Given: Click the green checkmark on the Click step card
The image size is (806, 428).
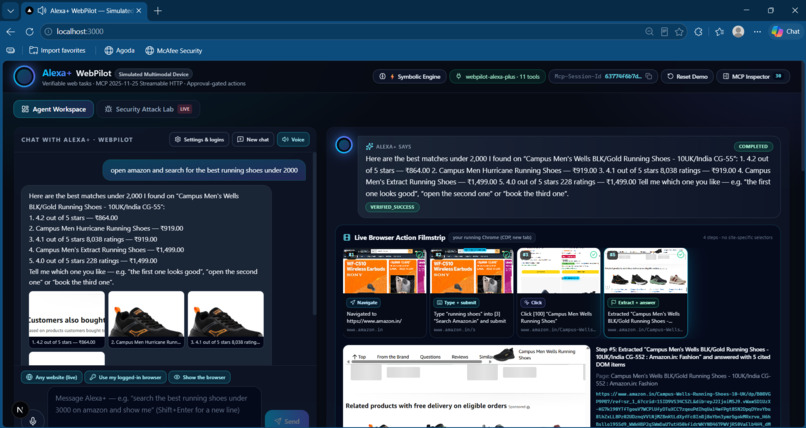Looking at the screenshot, I should tap(594, 254).
